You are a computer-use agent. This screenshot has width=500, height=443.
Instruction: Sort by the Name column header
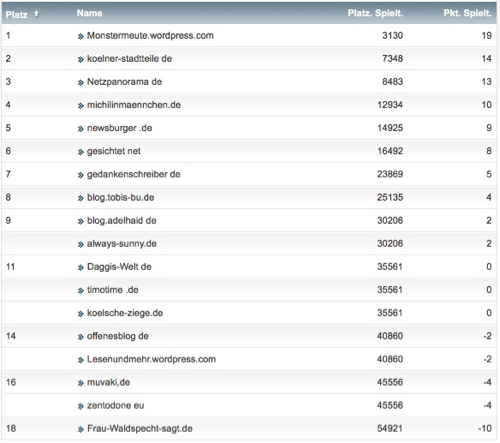coord(89,13)
